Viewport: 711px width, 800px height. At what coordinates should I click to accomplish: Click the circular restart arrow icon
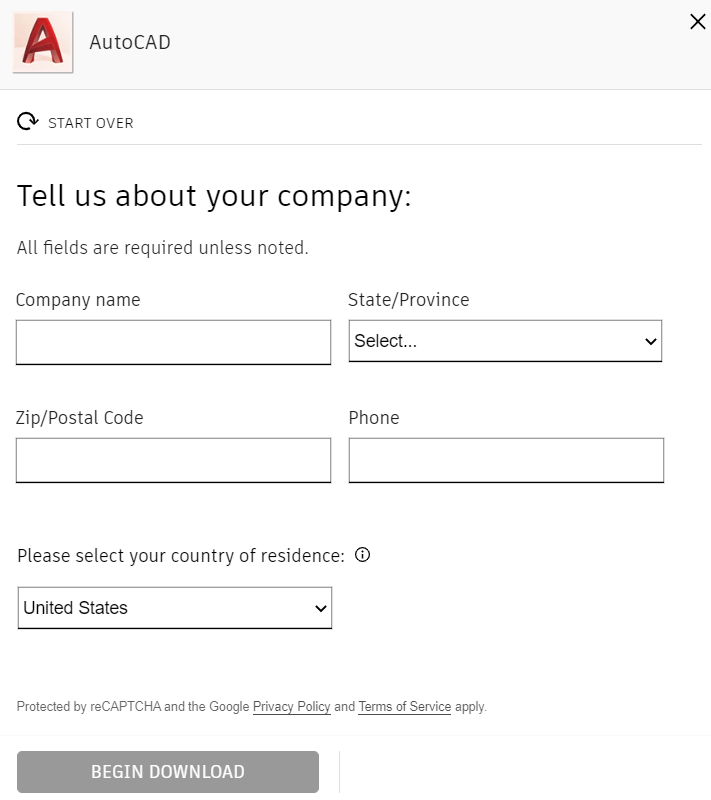27,122
